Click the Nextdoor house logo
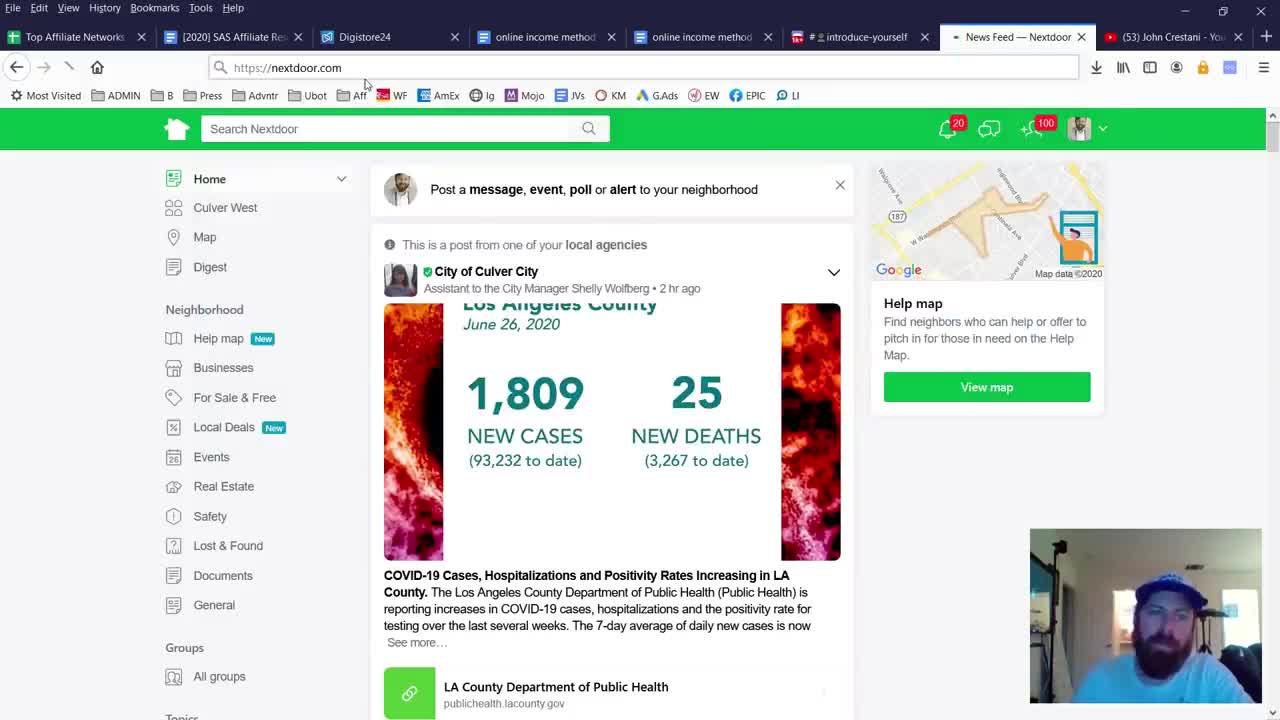The image size is (1280, 720). (x=177, y=129)
